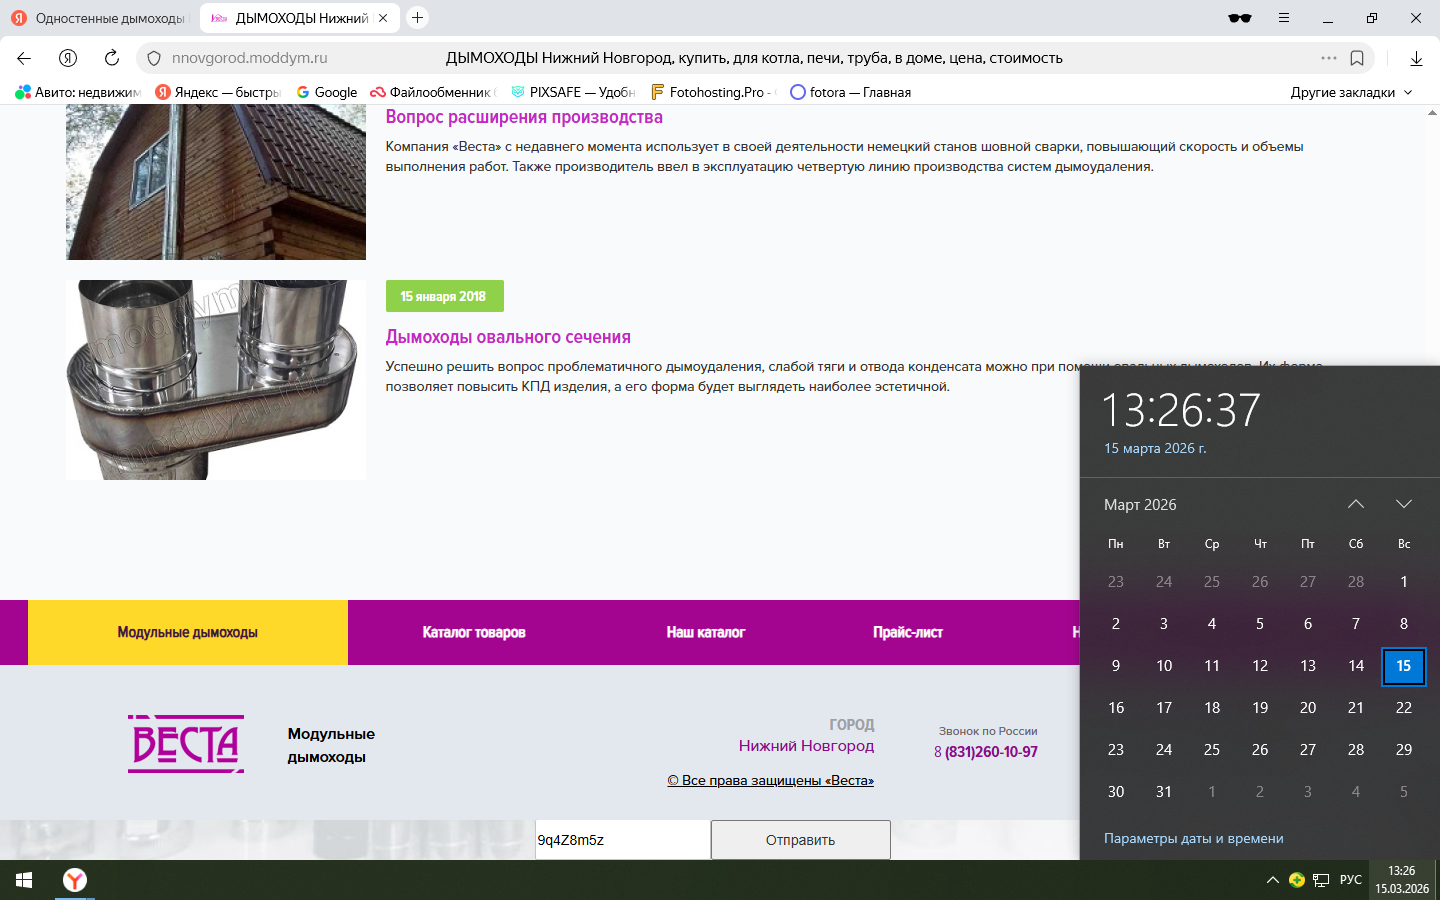Open Каталог товаров menu item

click(473, 632)
